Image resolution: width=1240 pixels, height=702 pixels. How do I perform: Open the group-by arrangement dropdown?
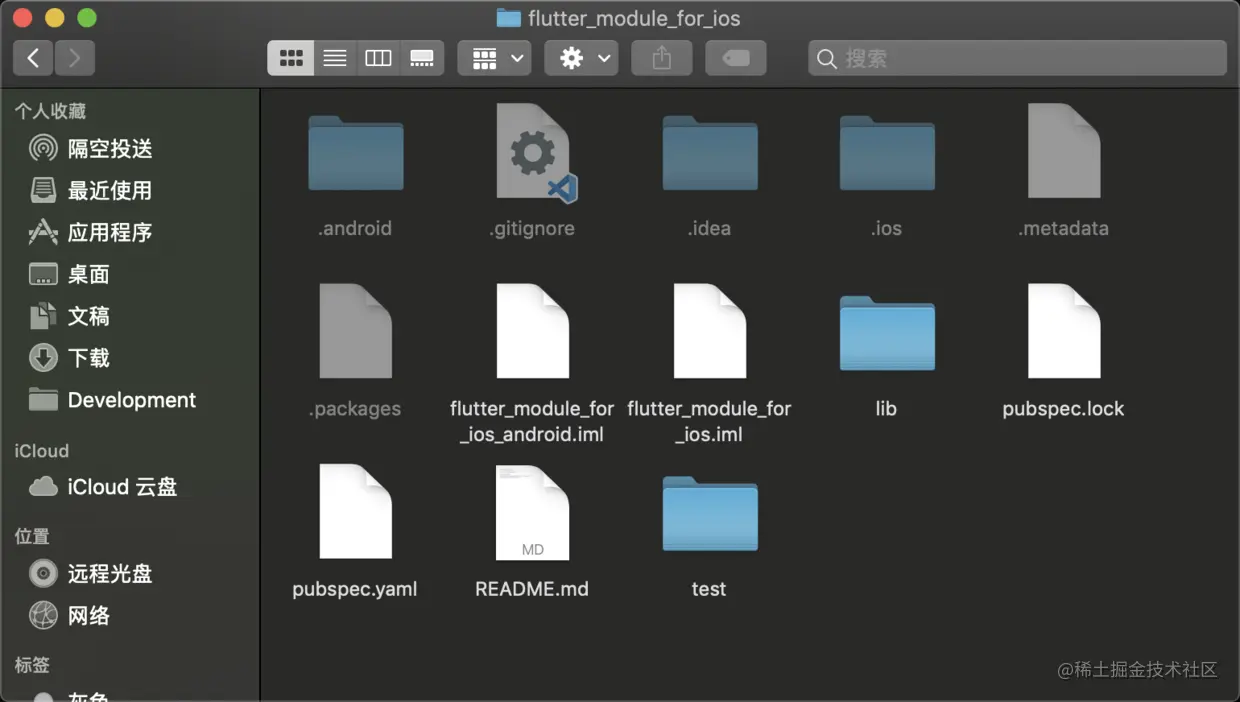click(x=494, y=58)
